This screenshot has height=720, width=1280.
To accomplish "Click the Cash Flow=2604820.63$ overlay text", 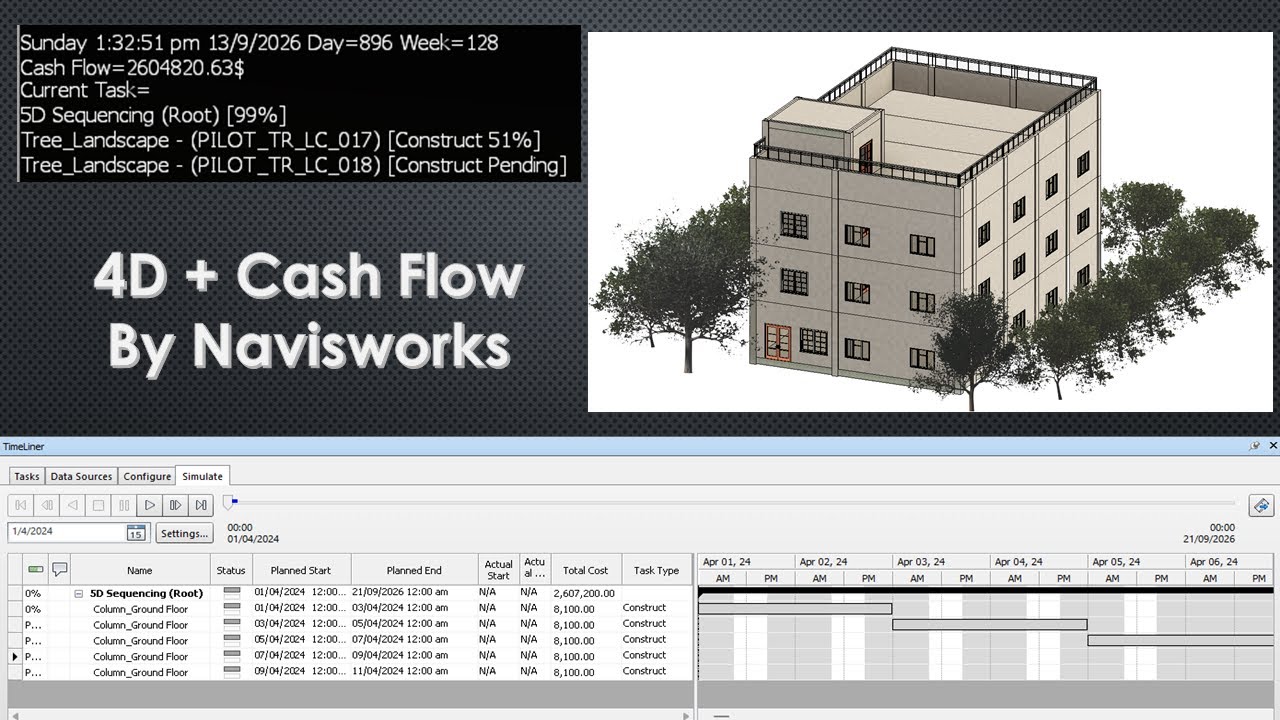I will coord(132,68).
